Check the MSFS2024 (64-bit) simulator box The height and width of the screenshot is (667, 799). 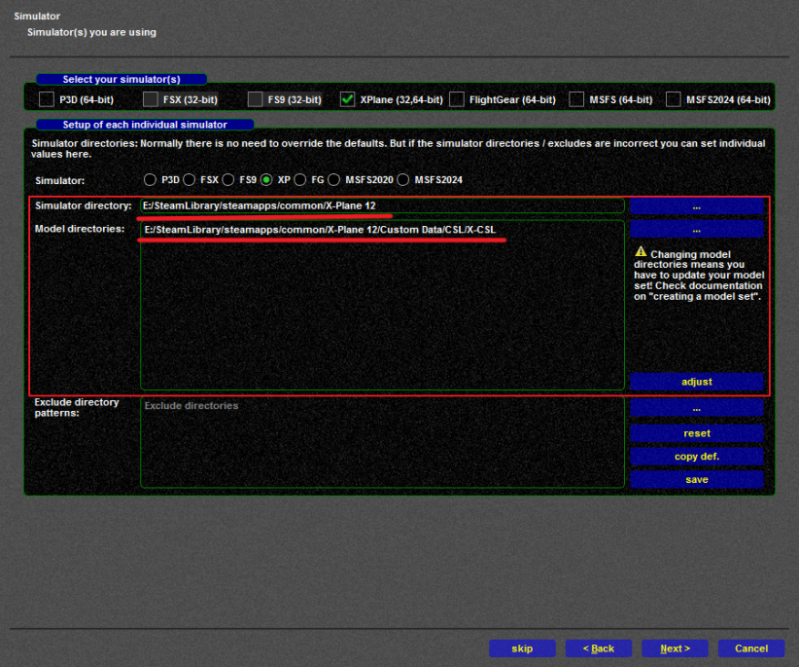coord(673,99)
